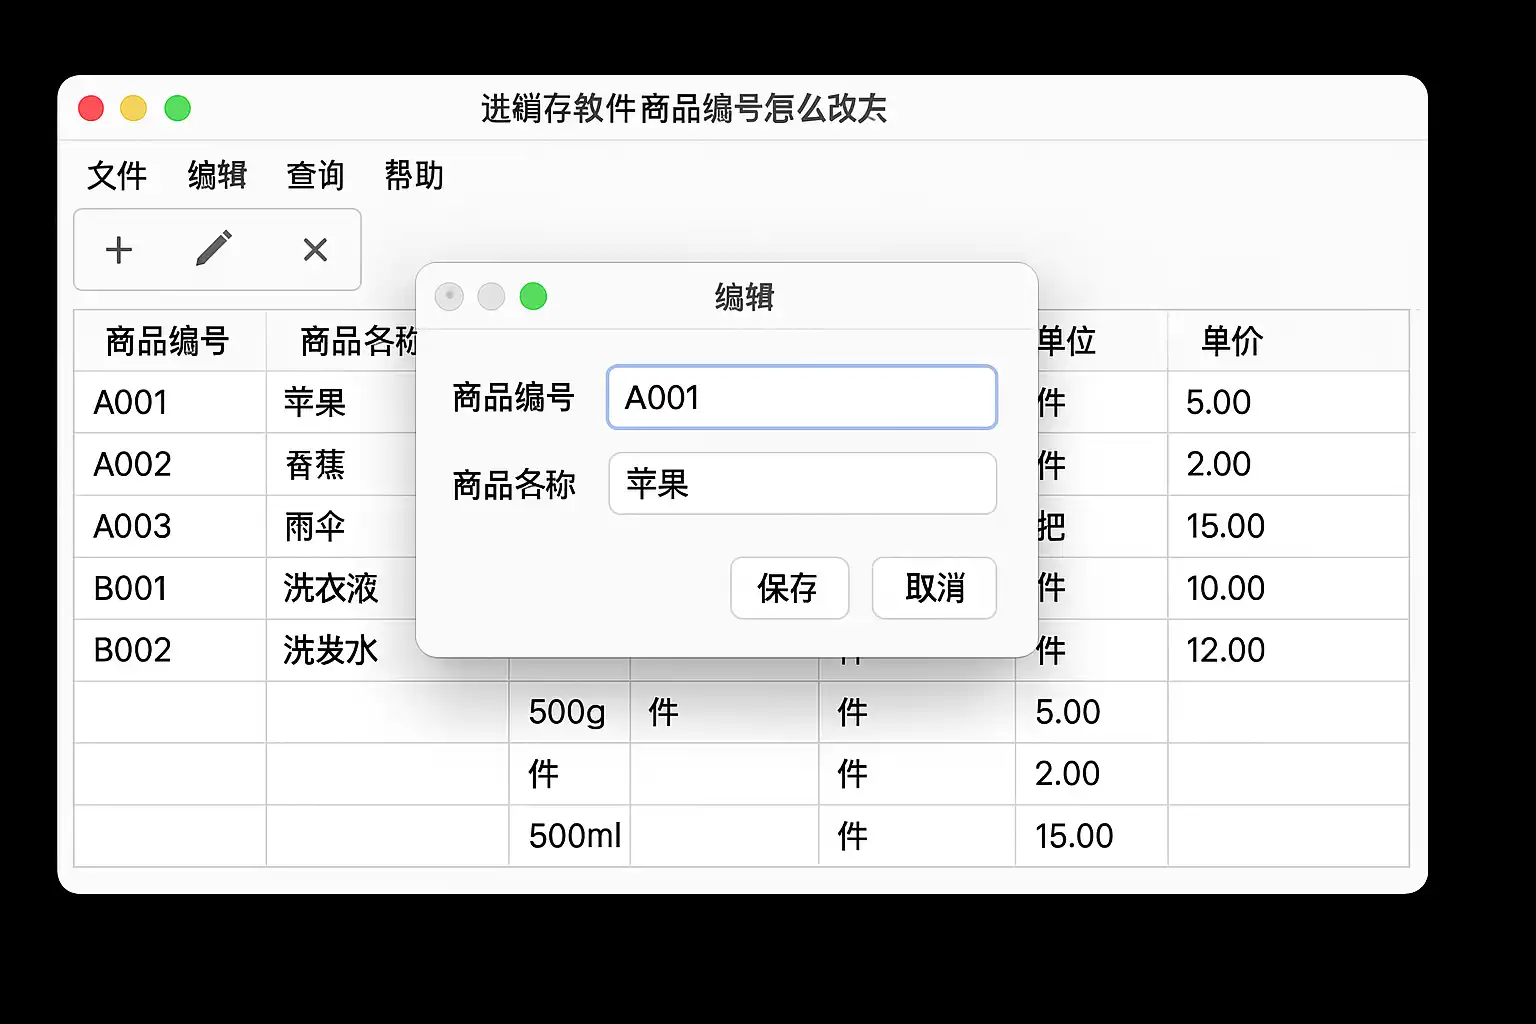The height and width of the screenshot is (1024, 1536).
Task: Click the 商品编号 column header
Action: pos(168,342)
